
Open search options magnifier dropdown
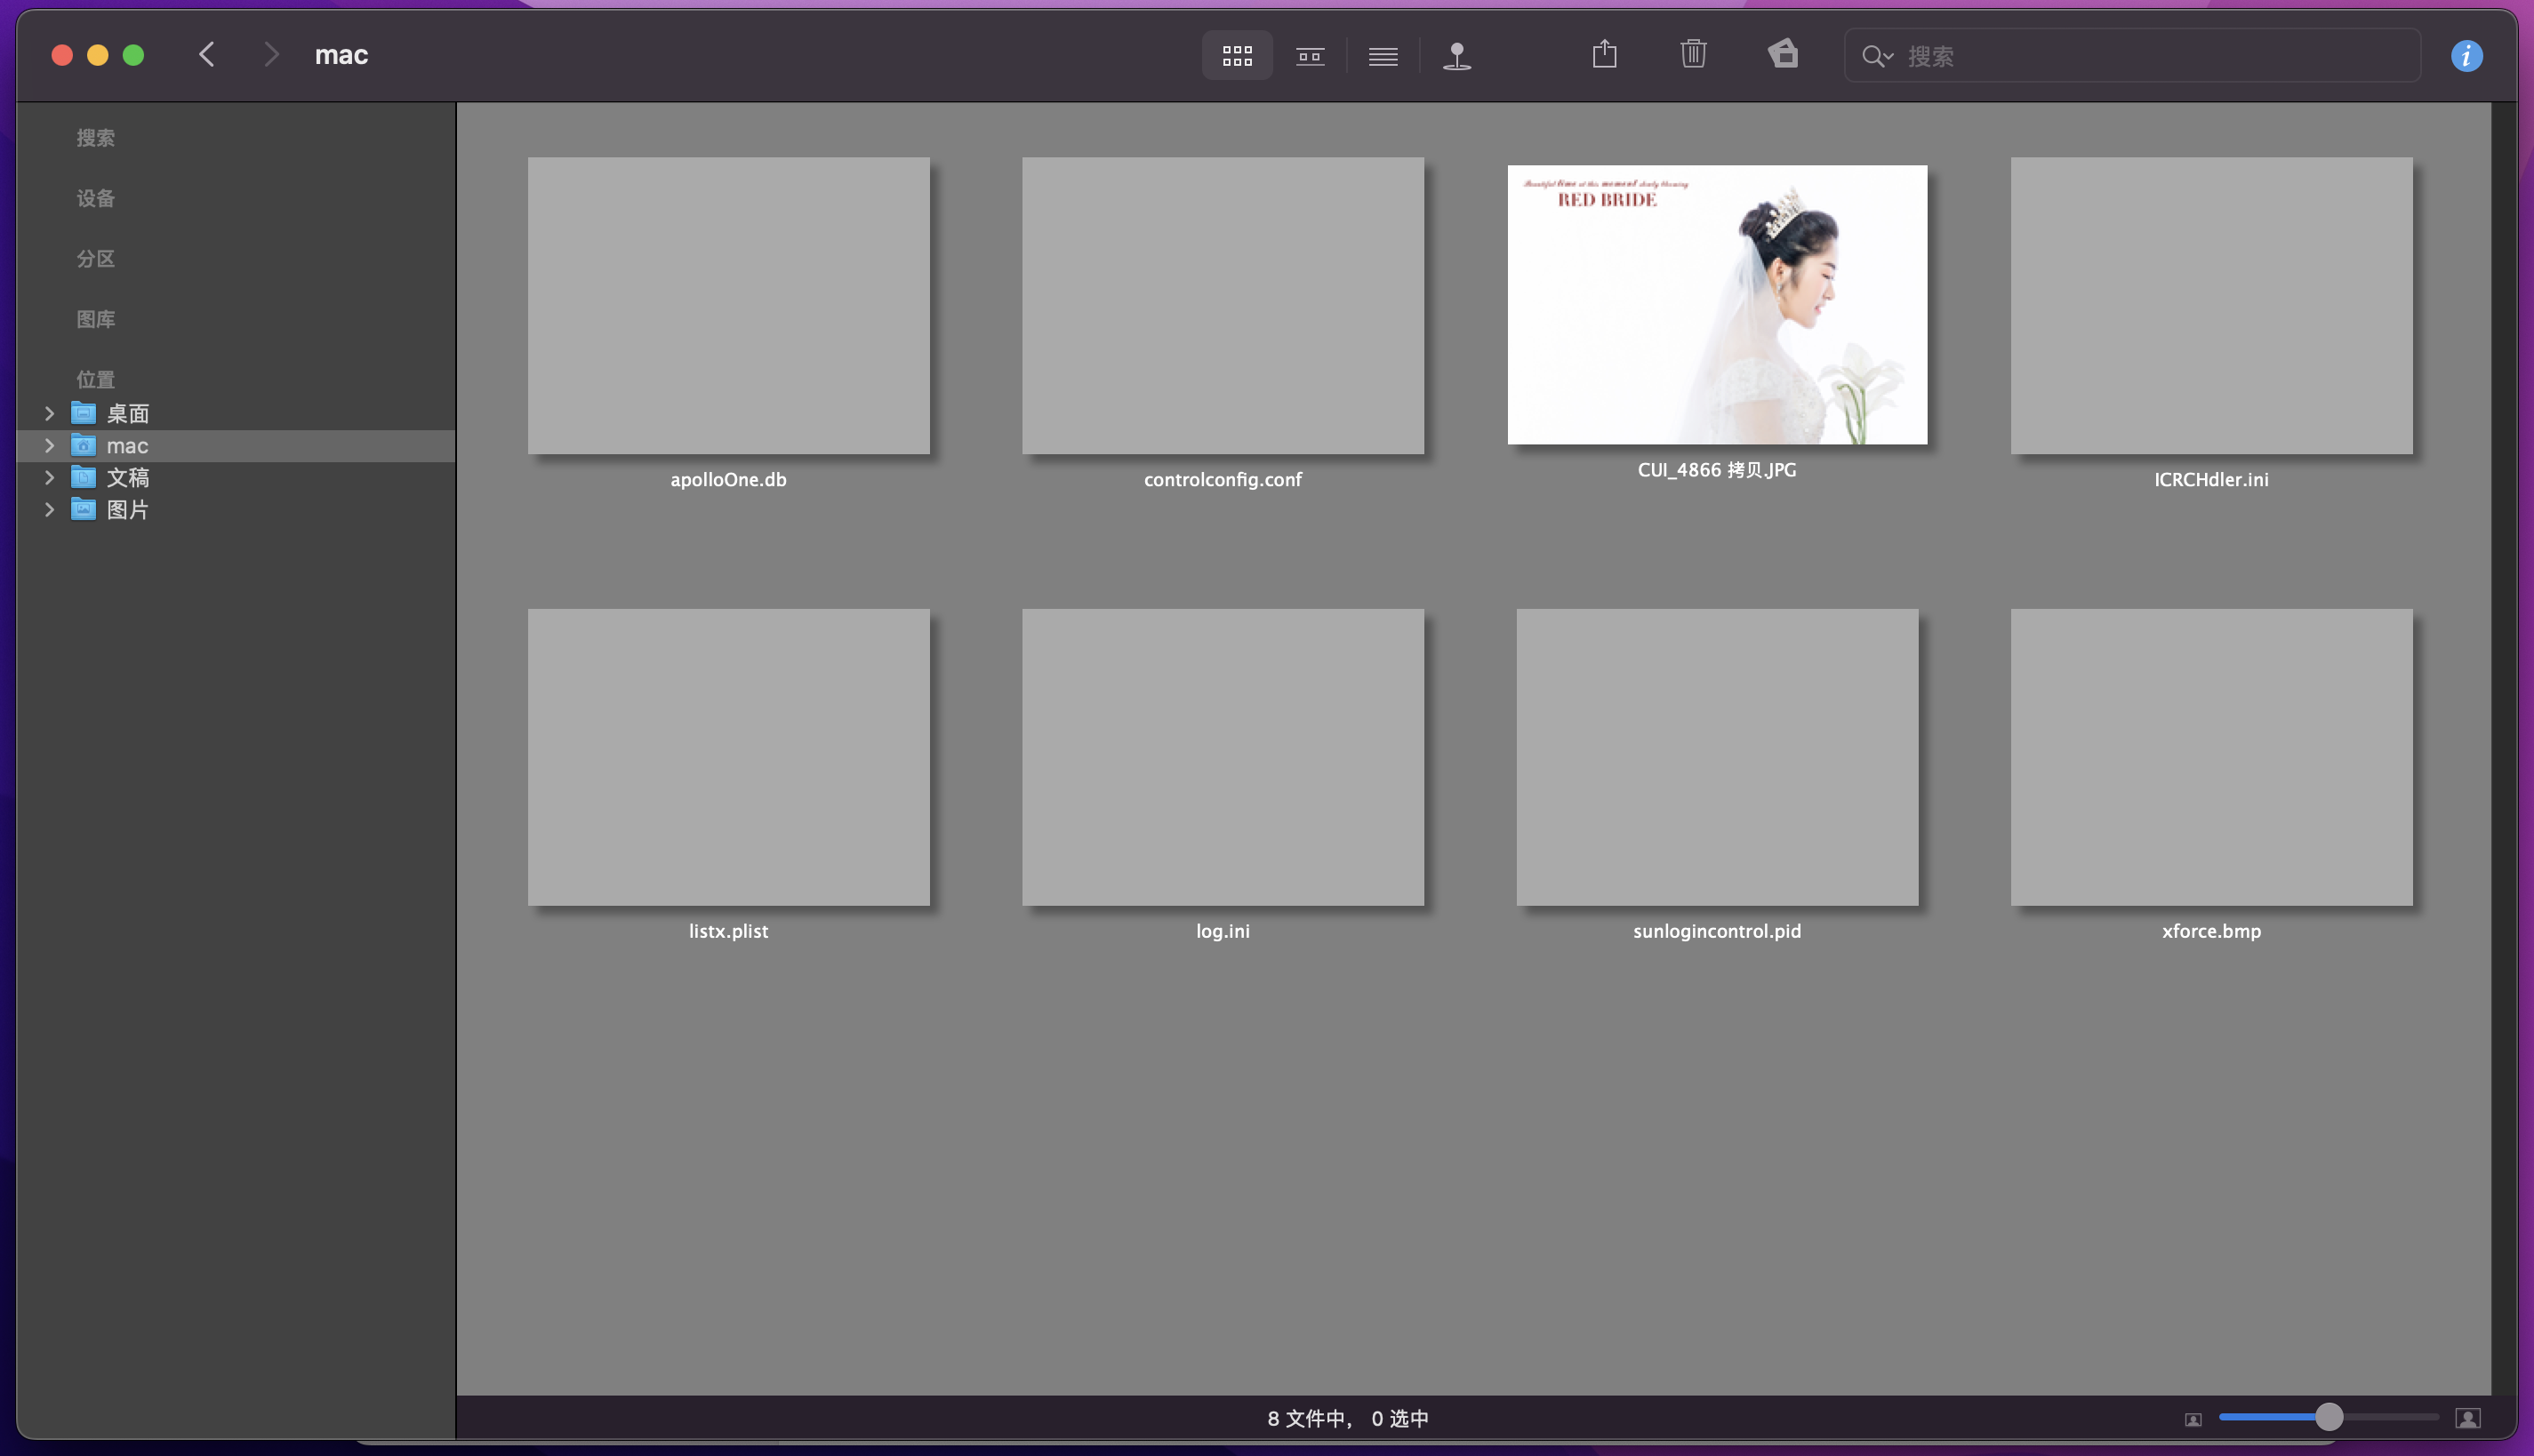1877,56
